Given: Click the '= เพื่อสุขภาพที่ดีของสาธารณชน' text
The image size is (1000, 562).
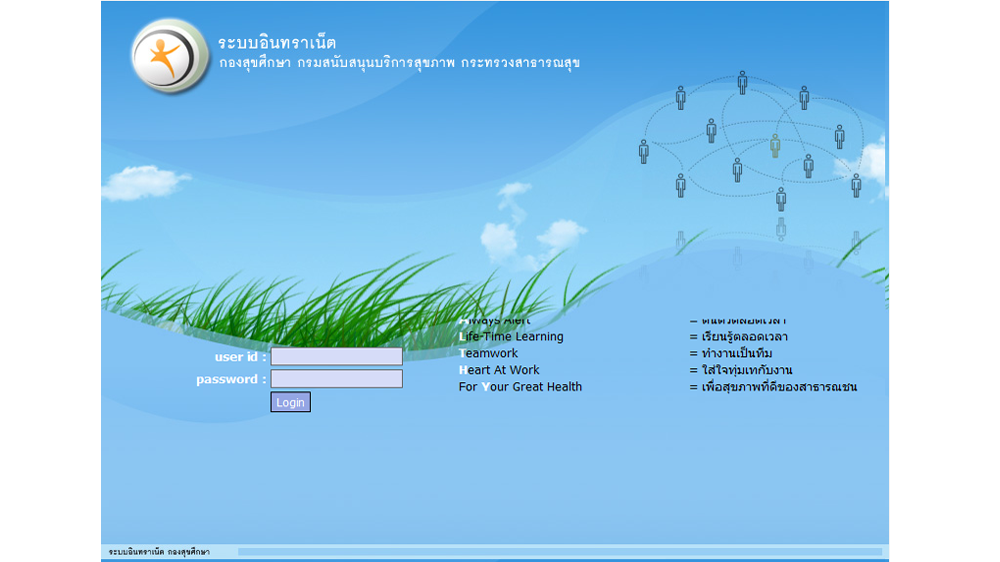Looking at the screenshot, I should pos(773,387).
